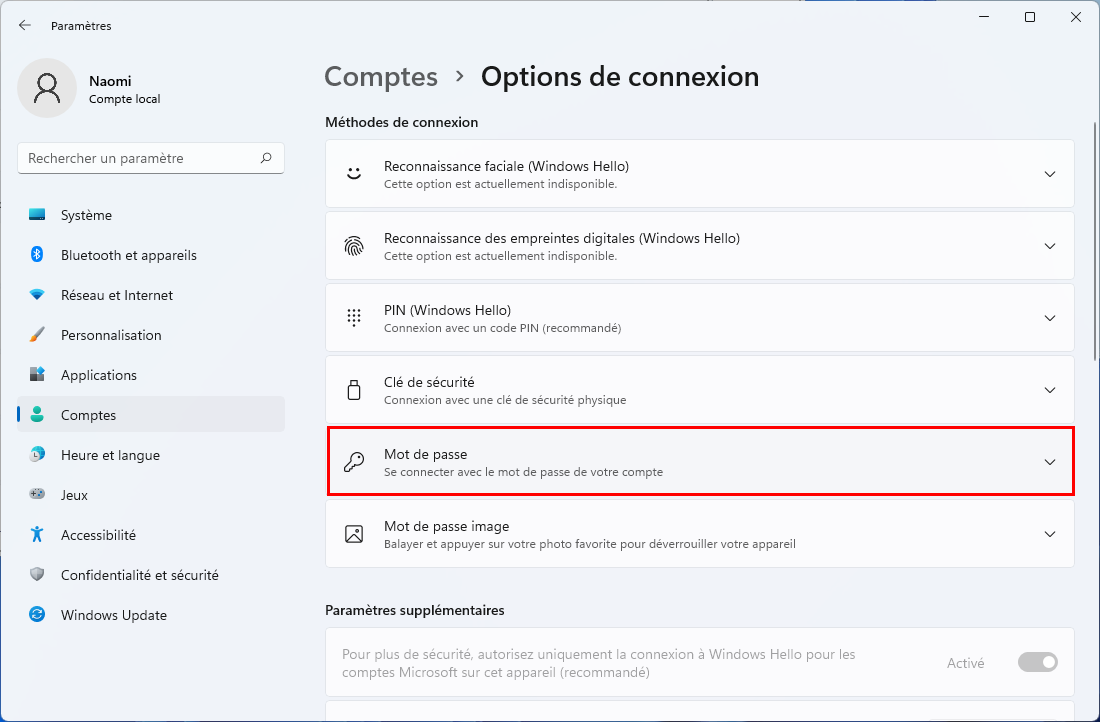Go to Comptes breadcrumb link
Viewport: 1100px width, 722px height.
click(381, 76)
